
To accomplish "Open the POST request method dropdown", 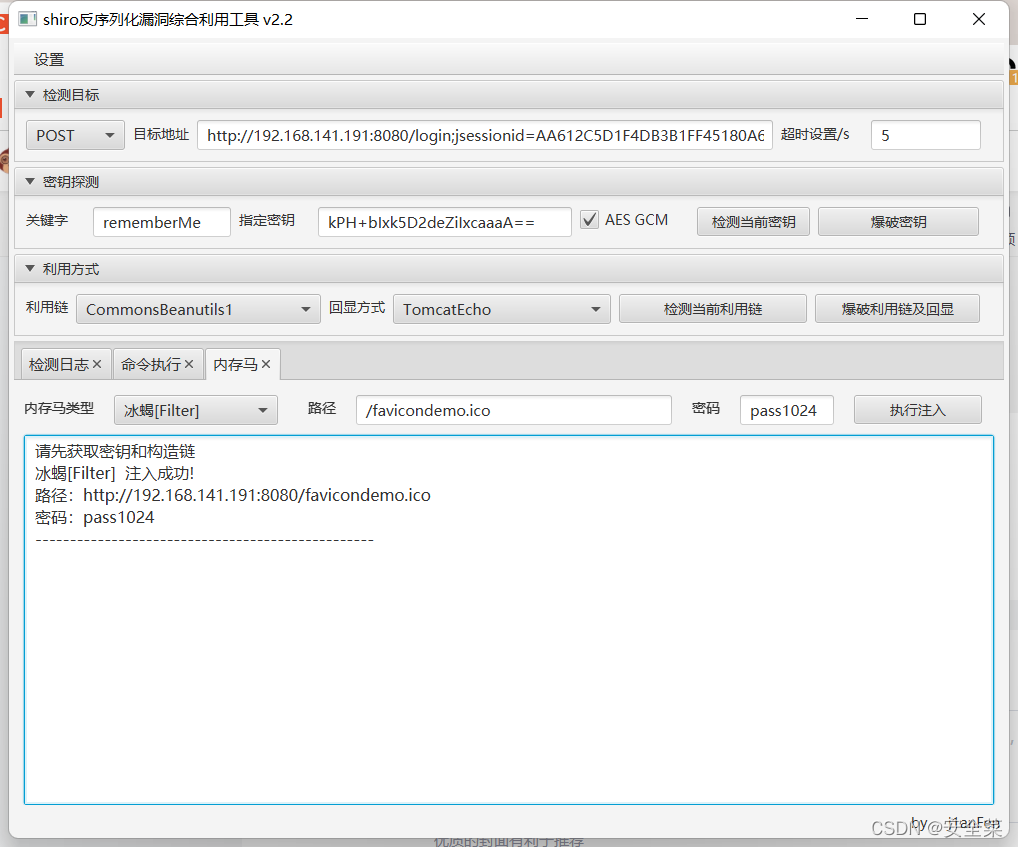I will pos(75,136).
